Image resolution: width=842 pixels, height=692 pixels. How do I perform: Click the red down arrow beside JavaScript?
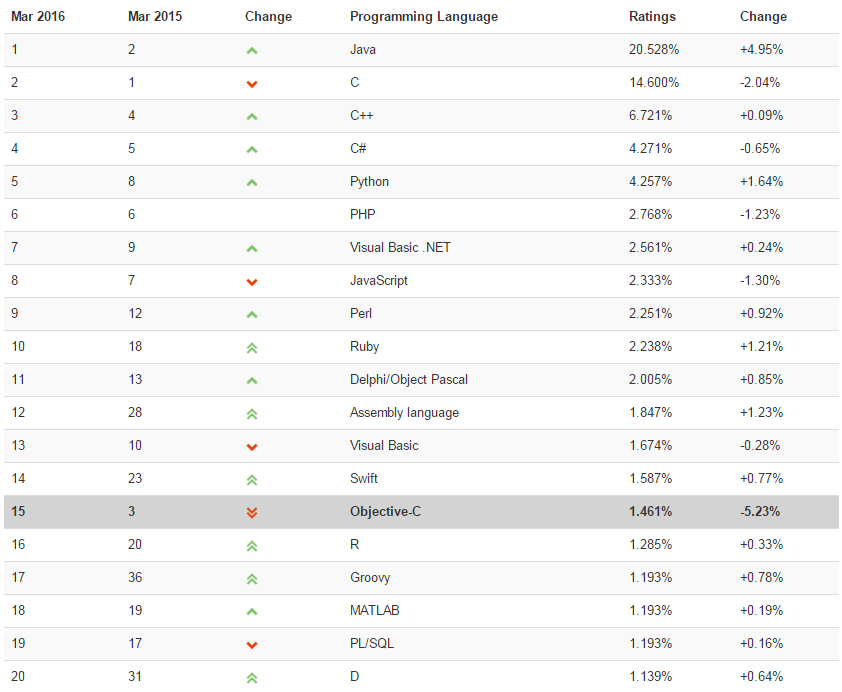click(252, 281)
